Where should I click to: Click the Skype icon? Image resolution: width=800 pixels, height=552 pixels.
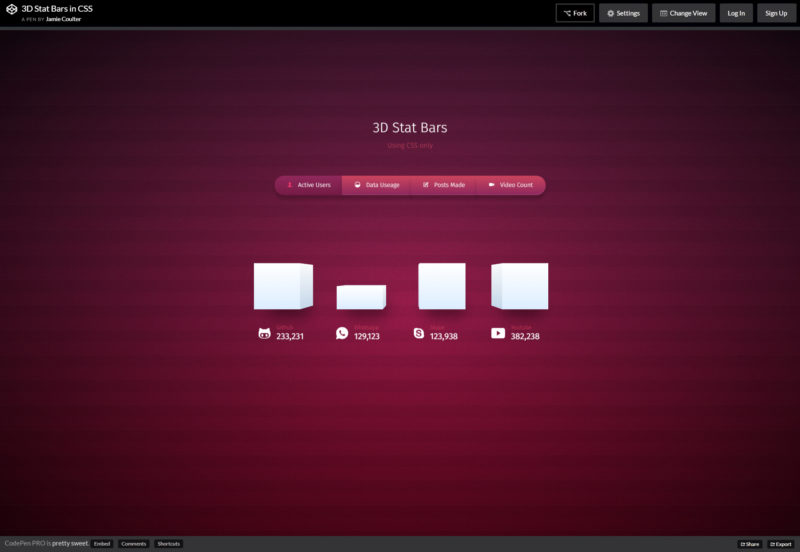[x=419, y=333]
